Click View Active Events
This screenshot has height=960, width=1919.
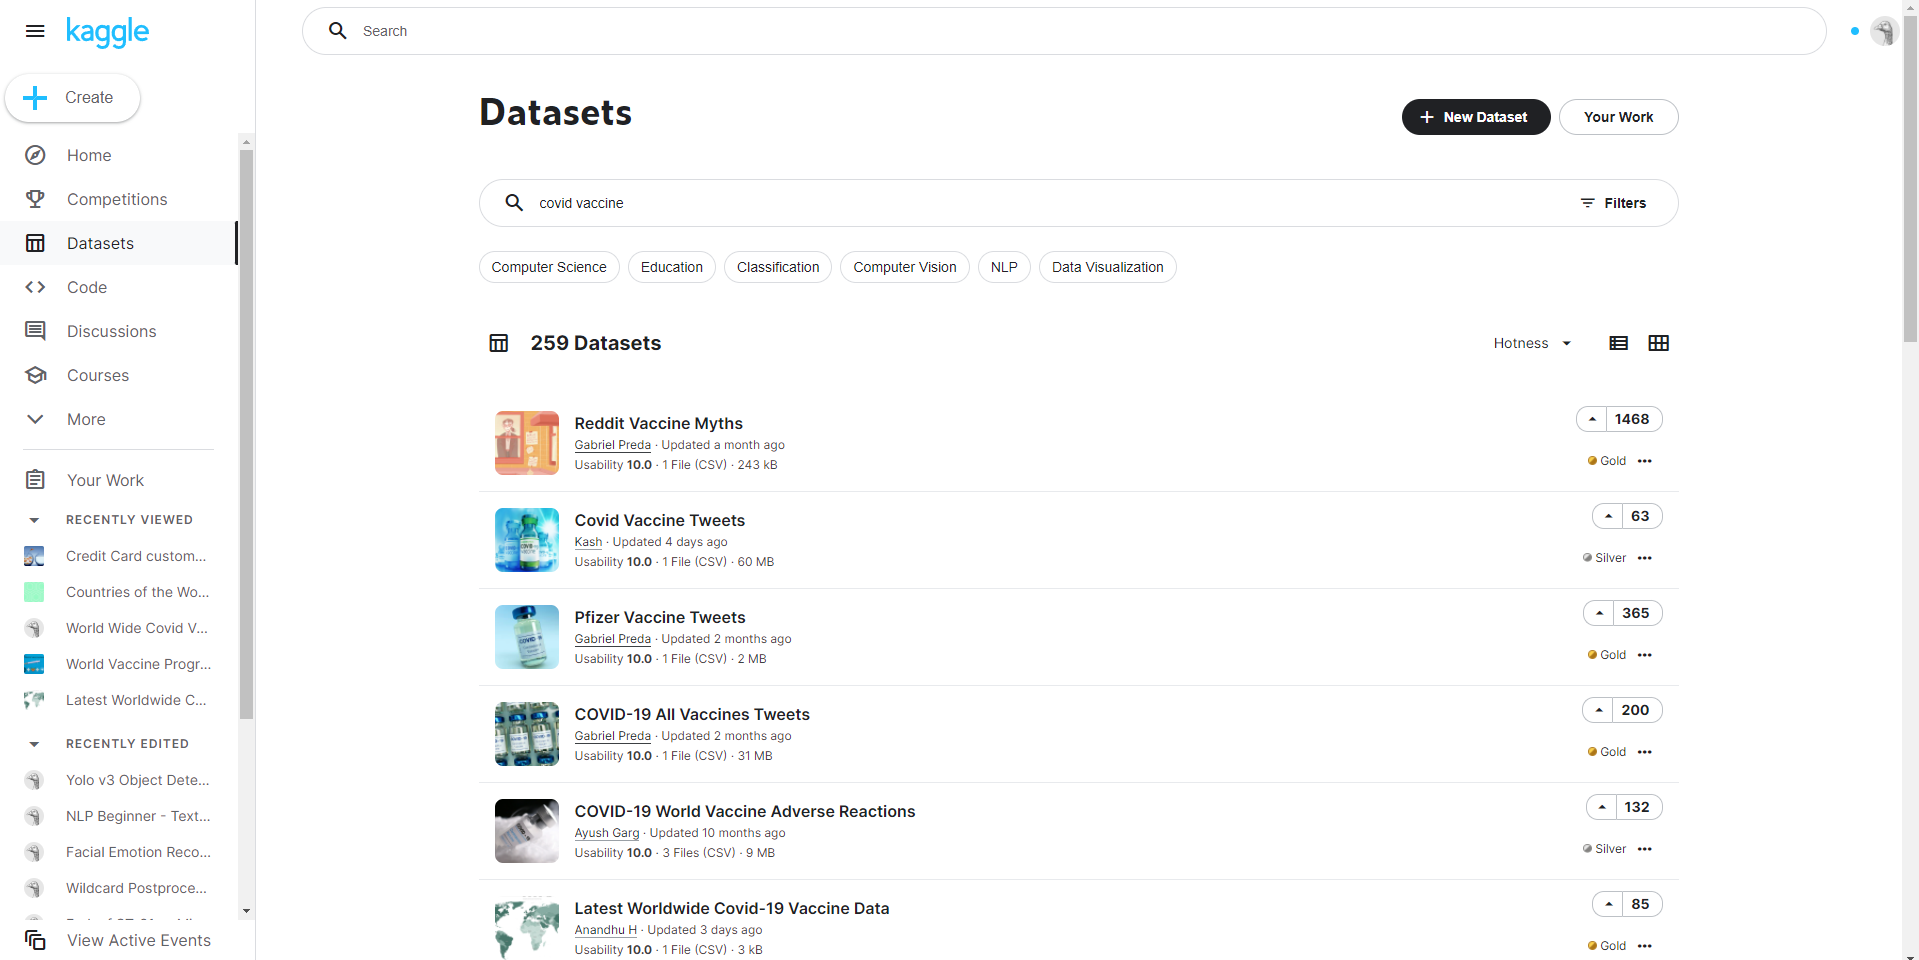coord(118,940)
